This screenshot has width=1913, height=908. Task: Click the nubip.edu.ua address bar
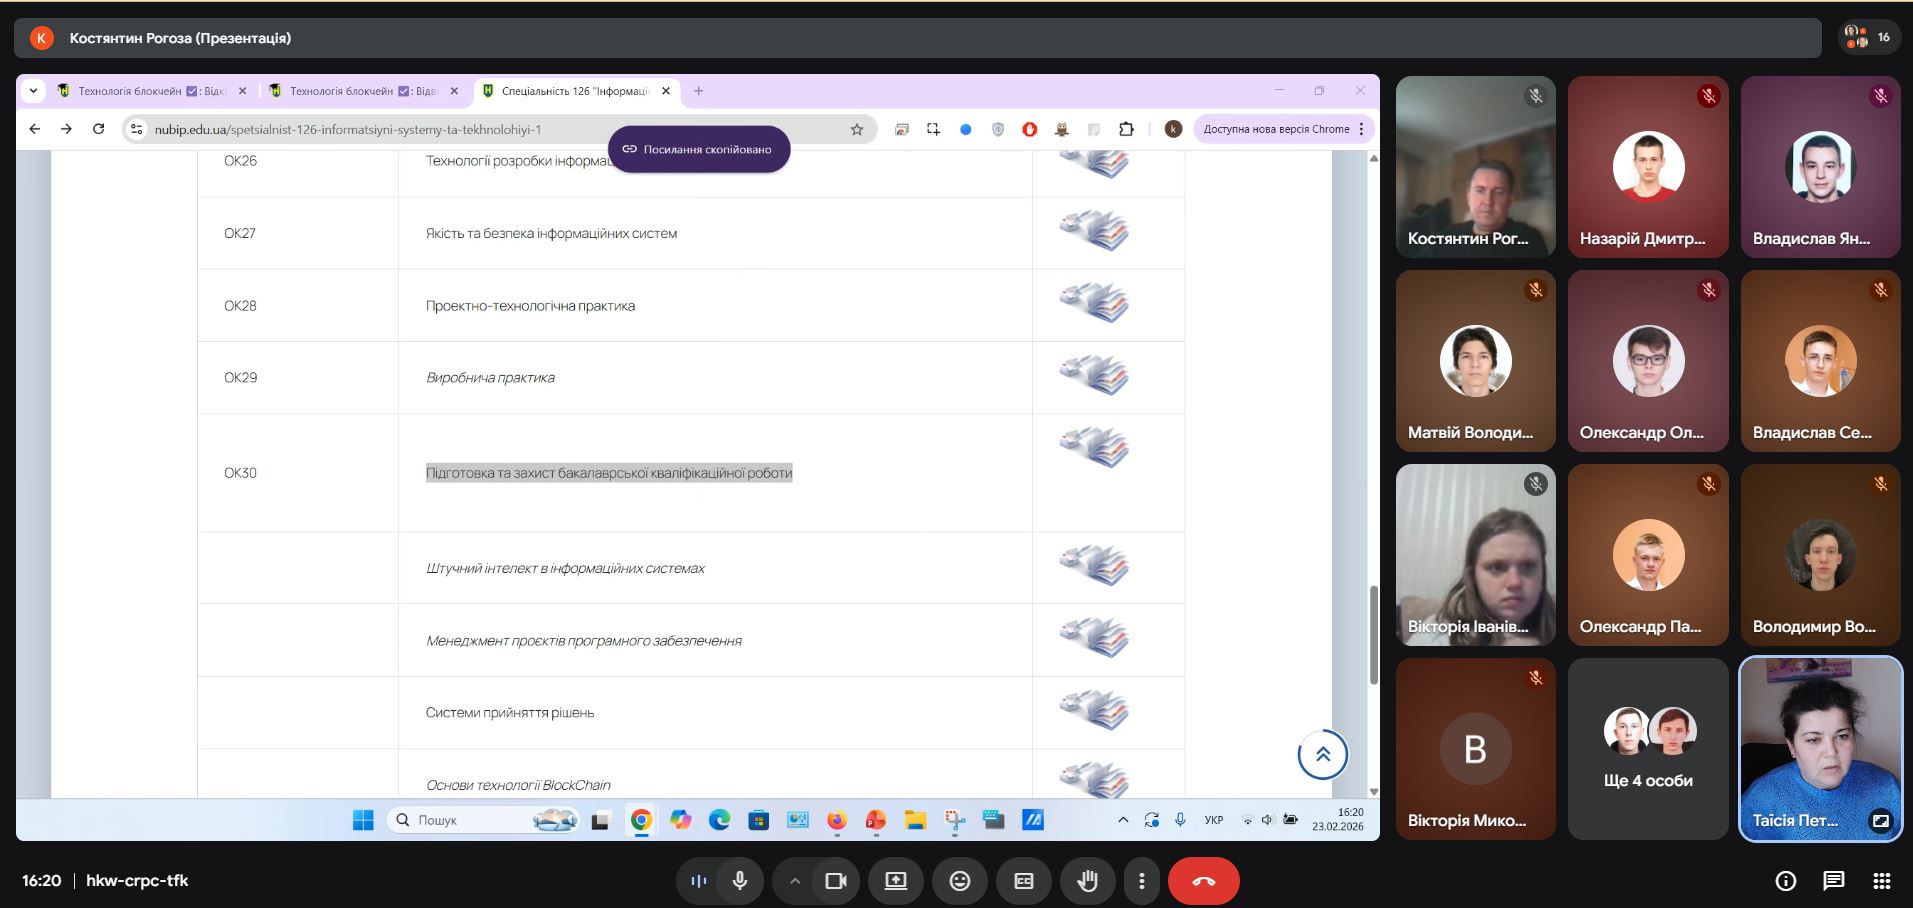(x=500, y=129)
